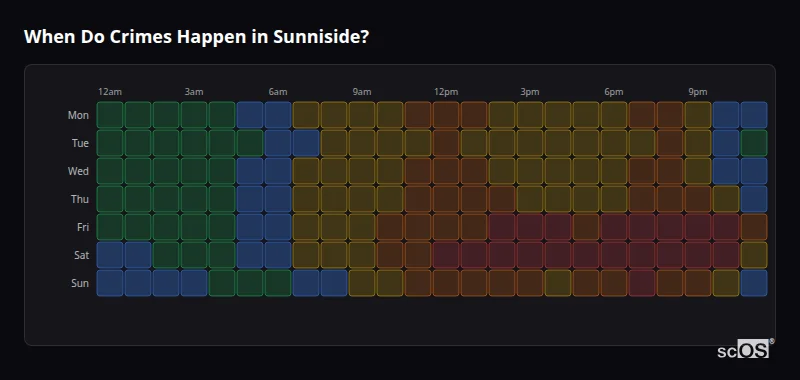
Task: Click the 6pm column label
Action: click(614, 92)
